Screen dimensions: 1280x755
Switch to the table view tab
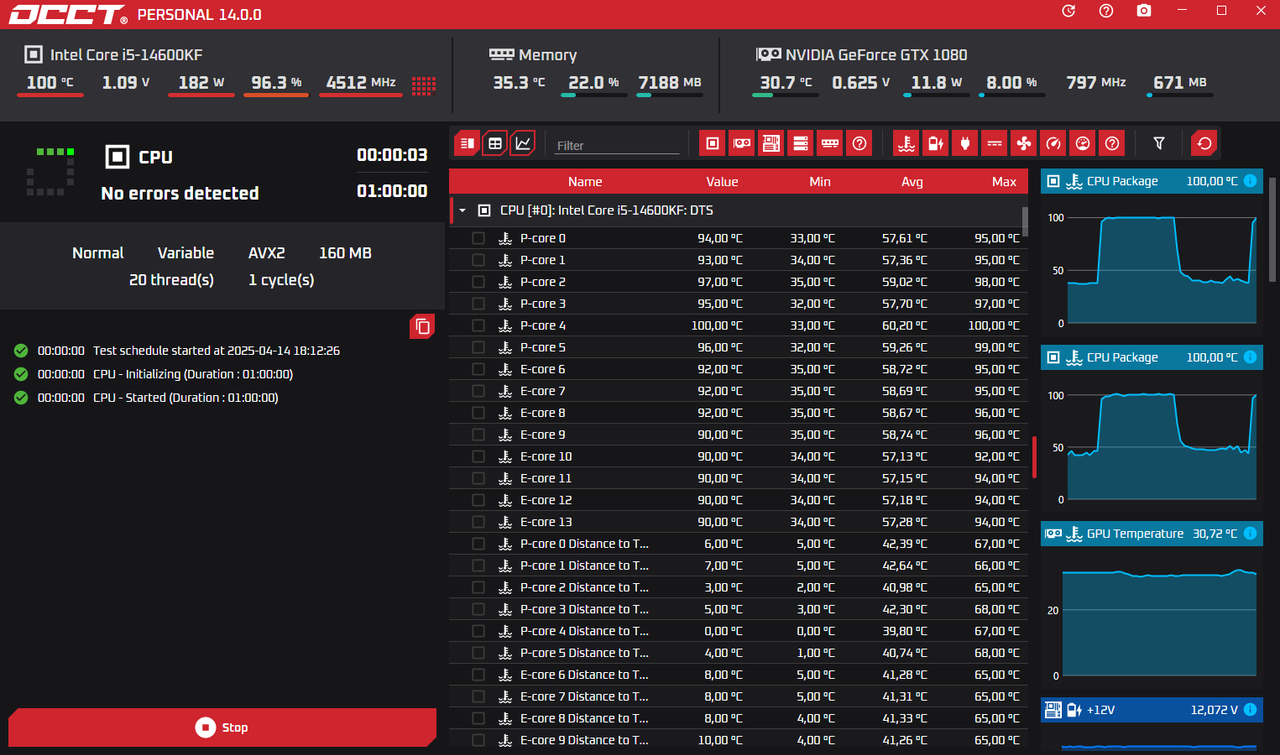click(x=494, y=142)
